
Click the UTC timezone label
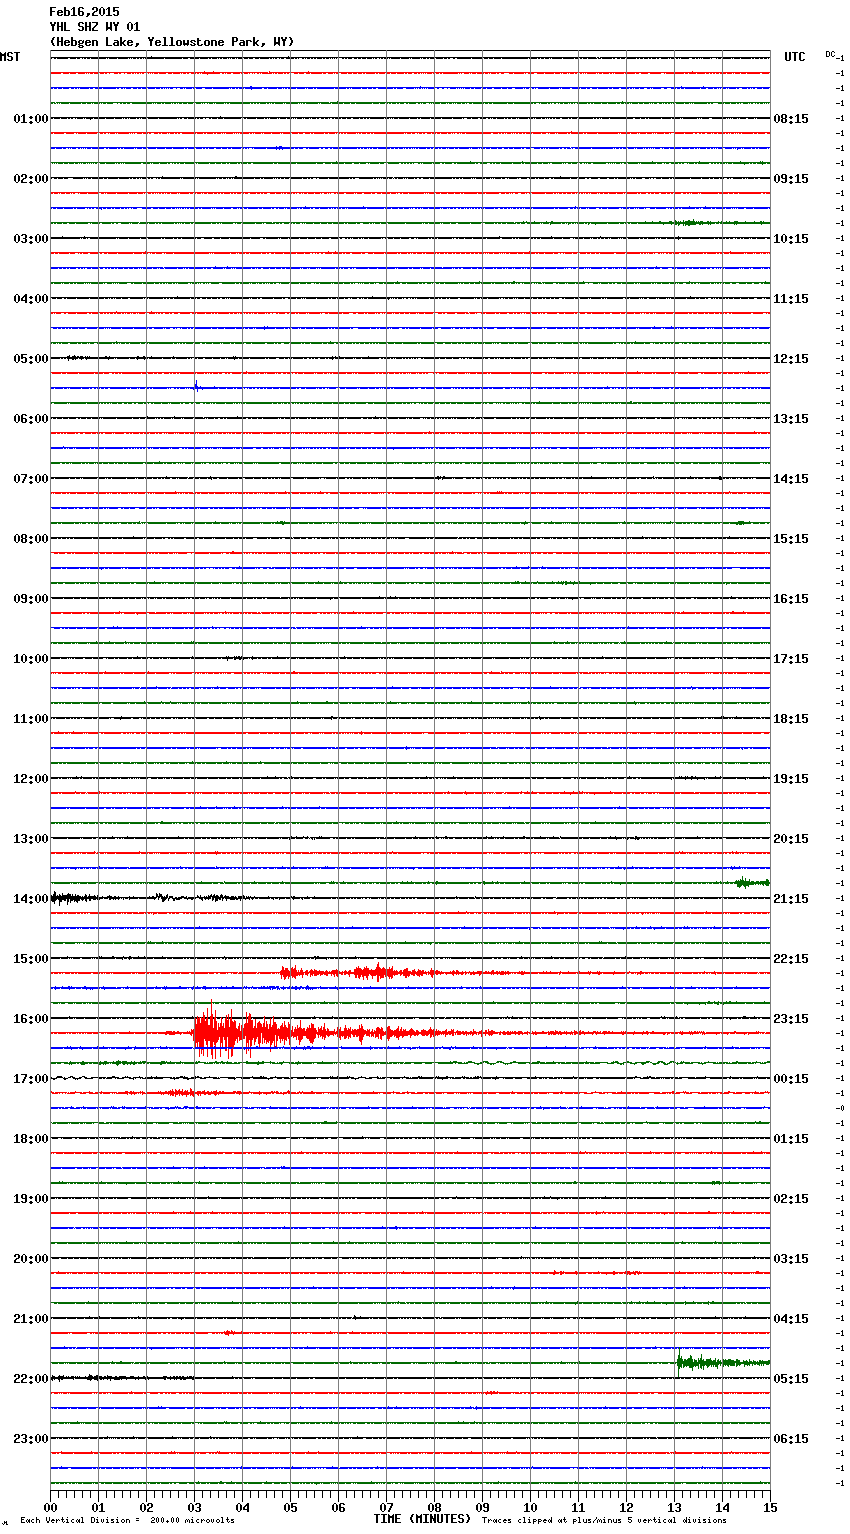(795, 57)
